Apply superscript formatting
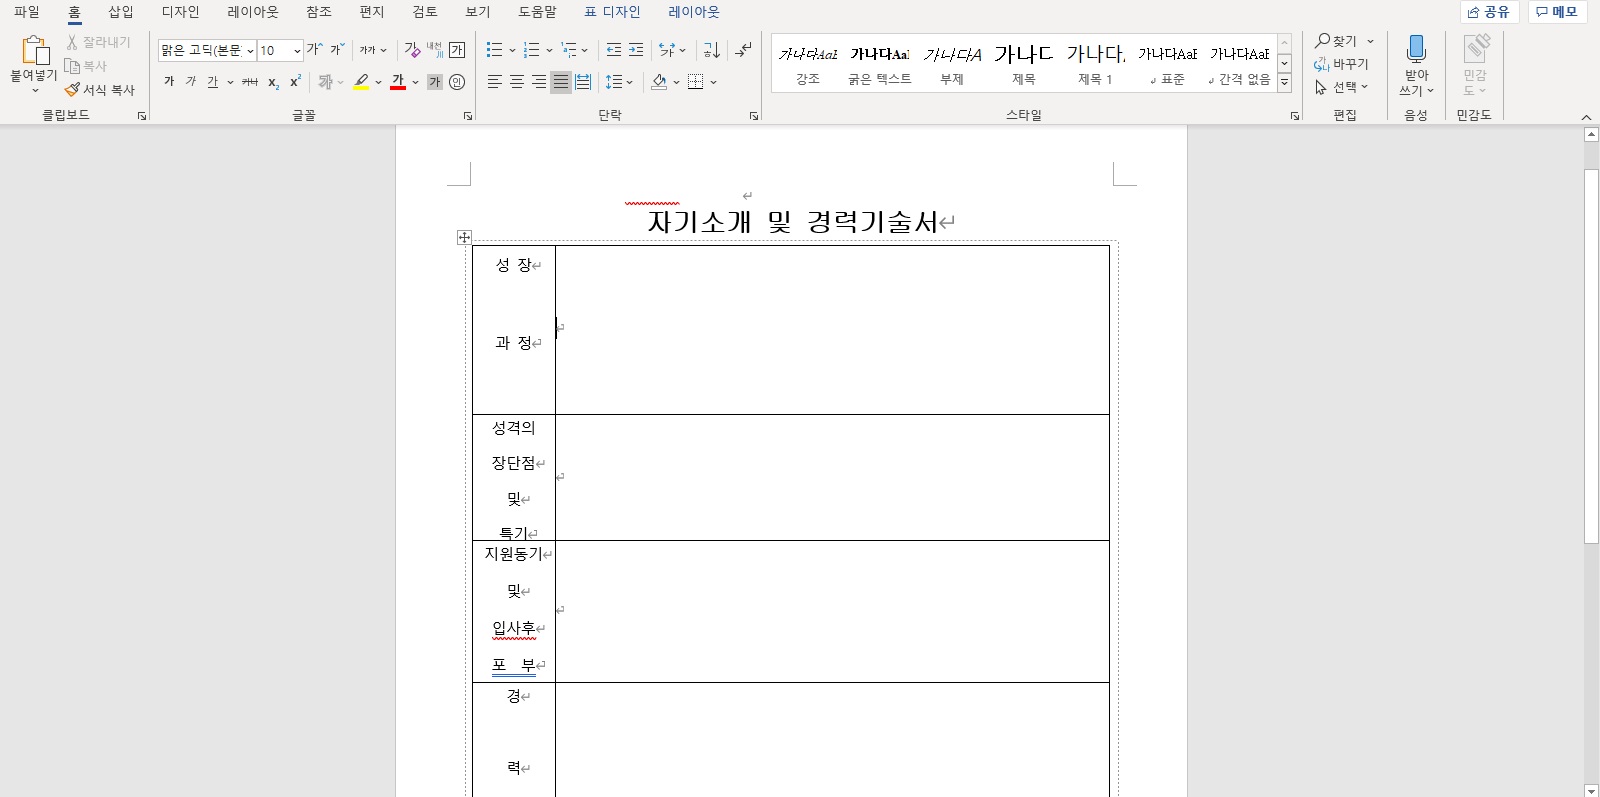Viewport: 1600px width, 797px height. click(295, 82)
